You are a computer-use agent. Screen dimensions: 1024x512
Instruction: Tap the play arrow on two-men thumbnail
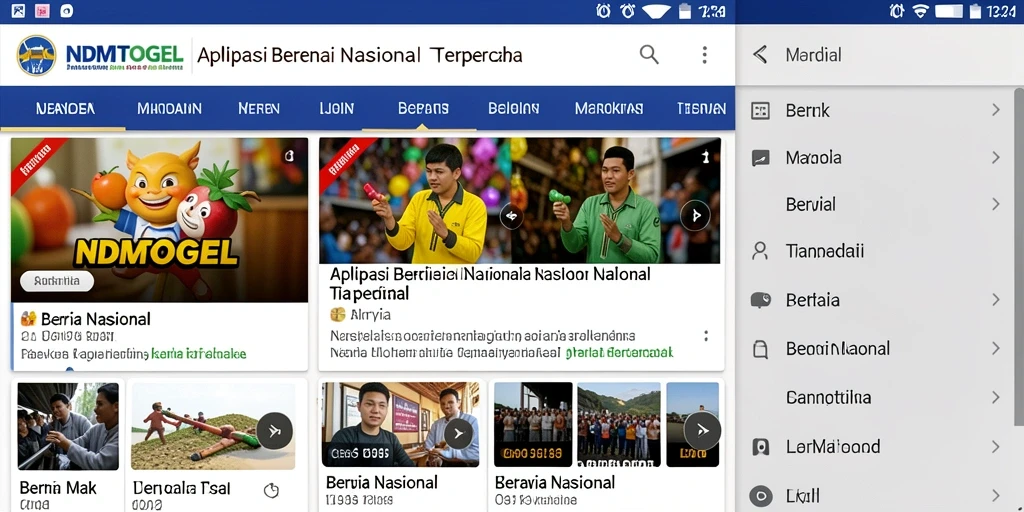[458, 433]
